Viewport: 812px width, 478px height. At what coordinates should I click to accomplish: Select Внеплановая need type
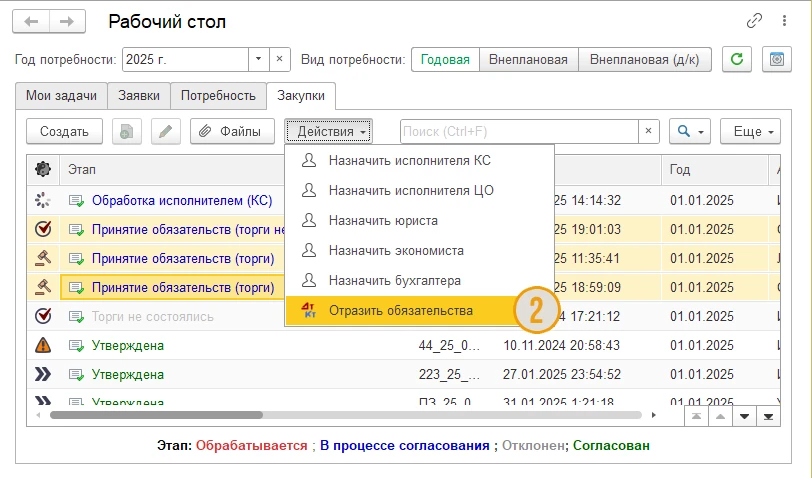click(x=528, y=60)
